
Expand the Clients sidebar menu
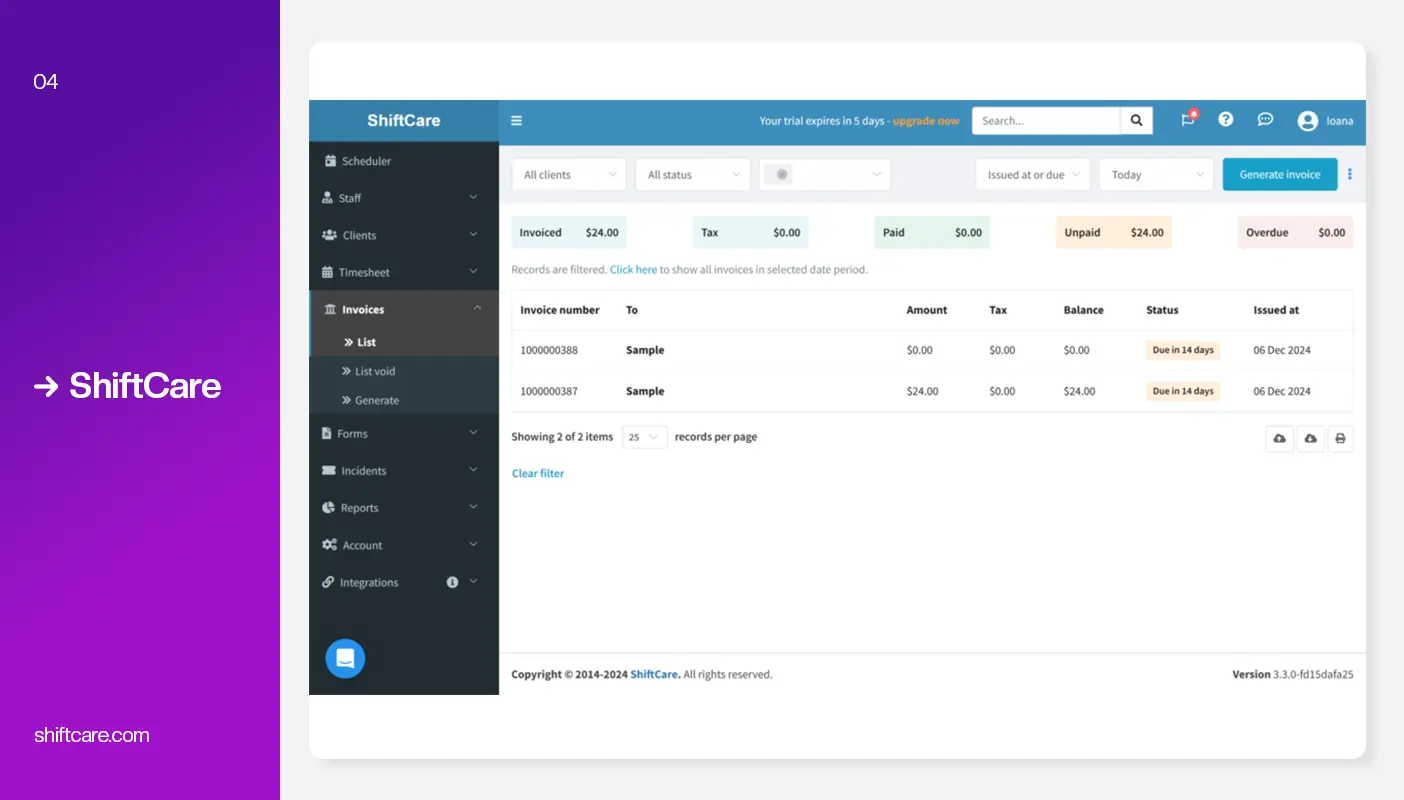[x=404, y=235]
